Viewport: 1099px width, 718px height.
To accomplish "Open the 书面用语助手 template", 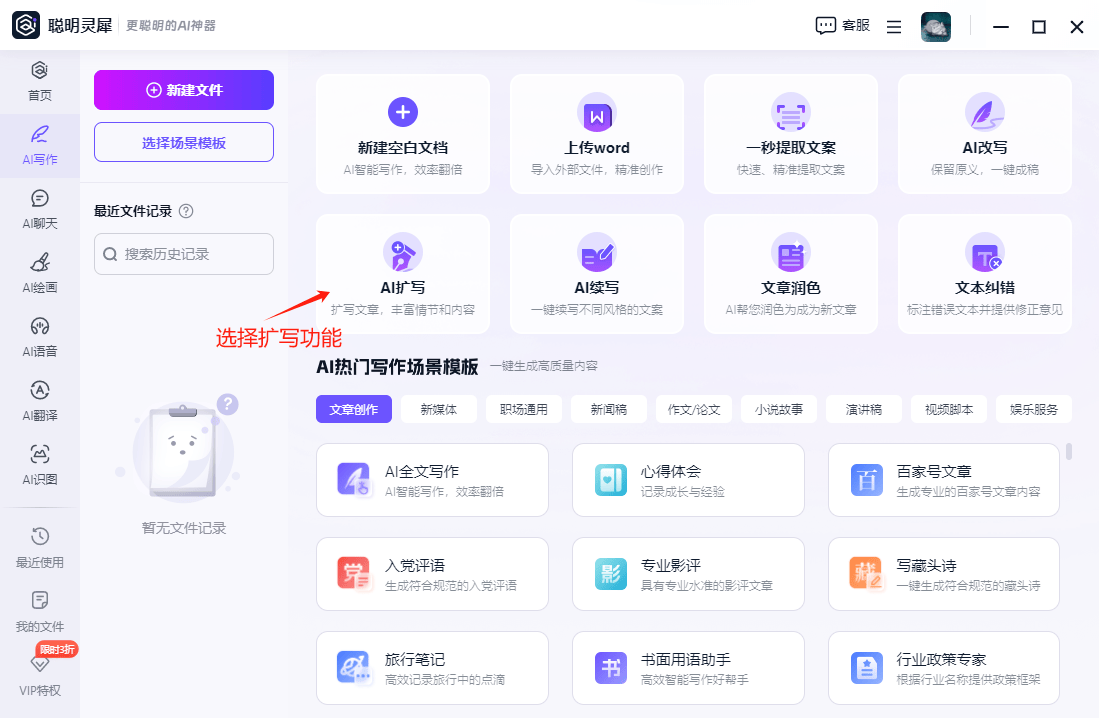I will [x=688, y=668].
